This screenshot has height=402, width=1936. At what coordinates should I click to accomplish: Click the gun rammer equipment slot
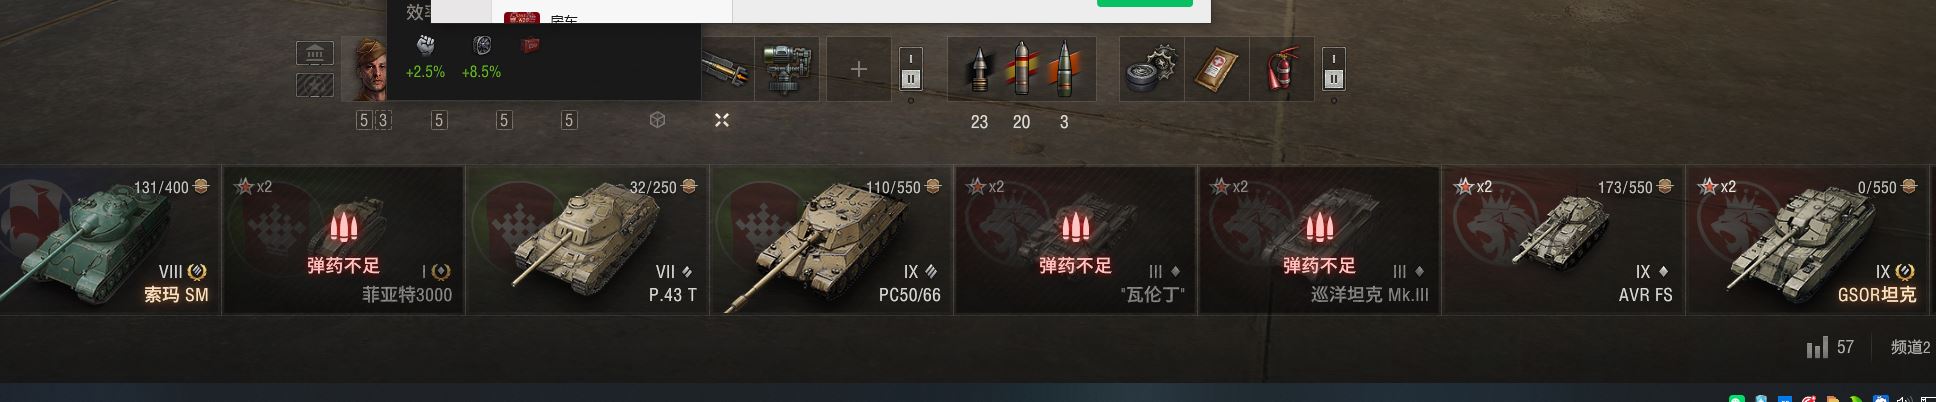point(727,69)
